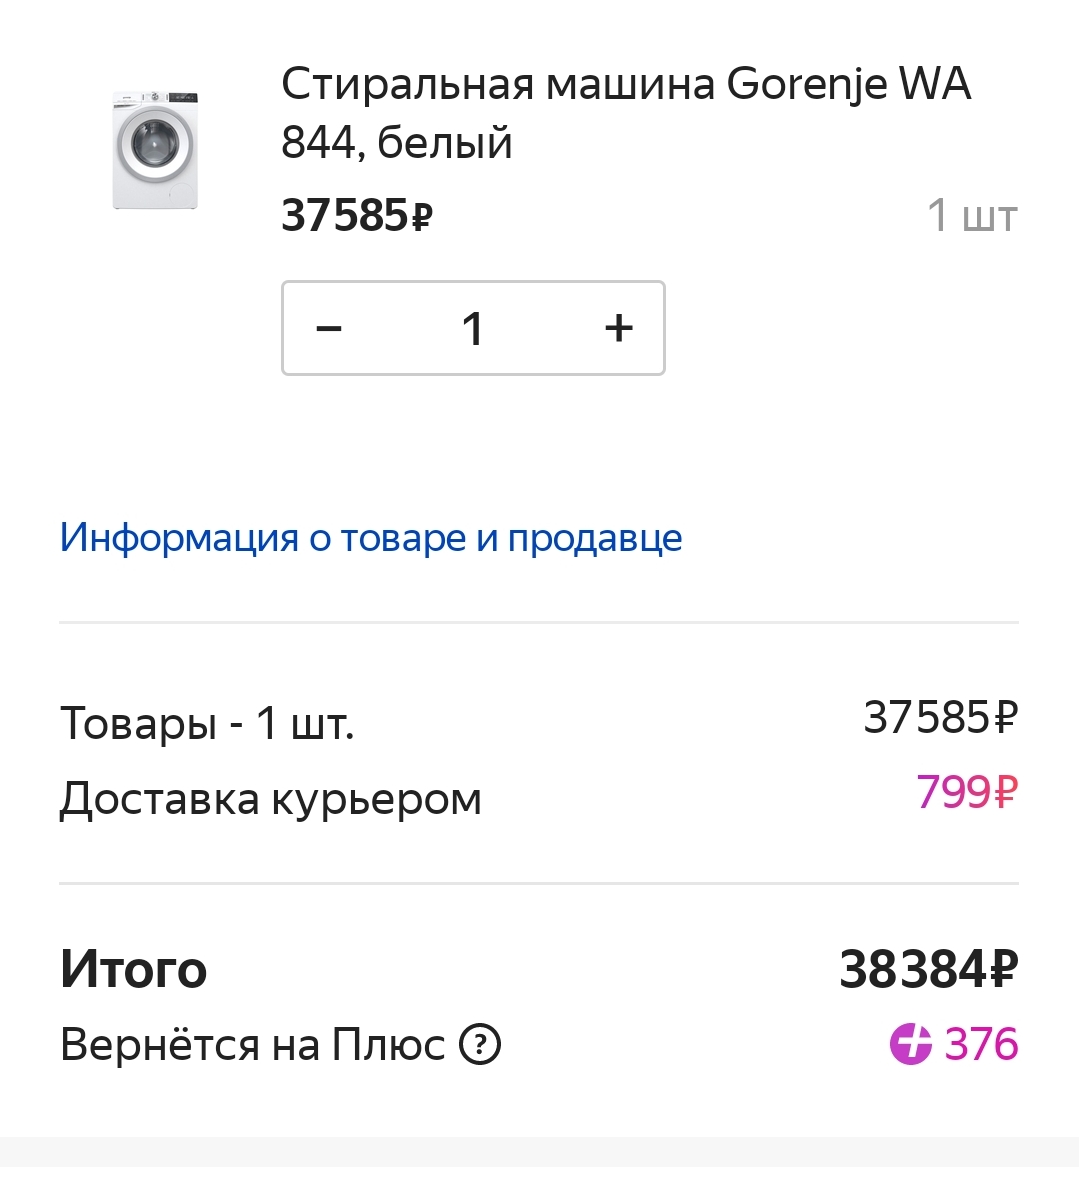This screenshot has height=1183, width=1079.
Task: Open the washing machine product thumbnail
Action: click(155, 150)
